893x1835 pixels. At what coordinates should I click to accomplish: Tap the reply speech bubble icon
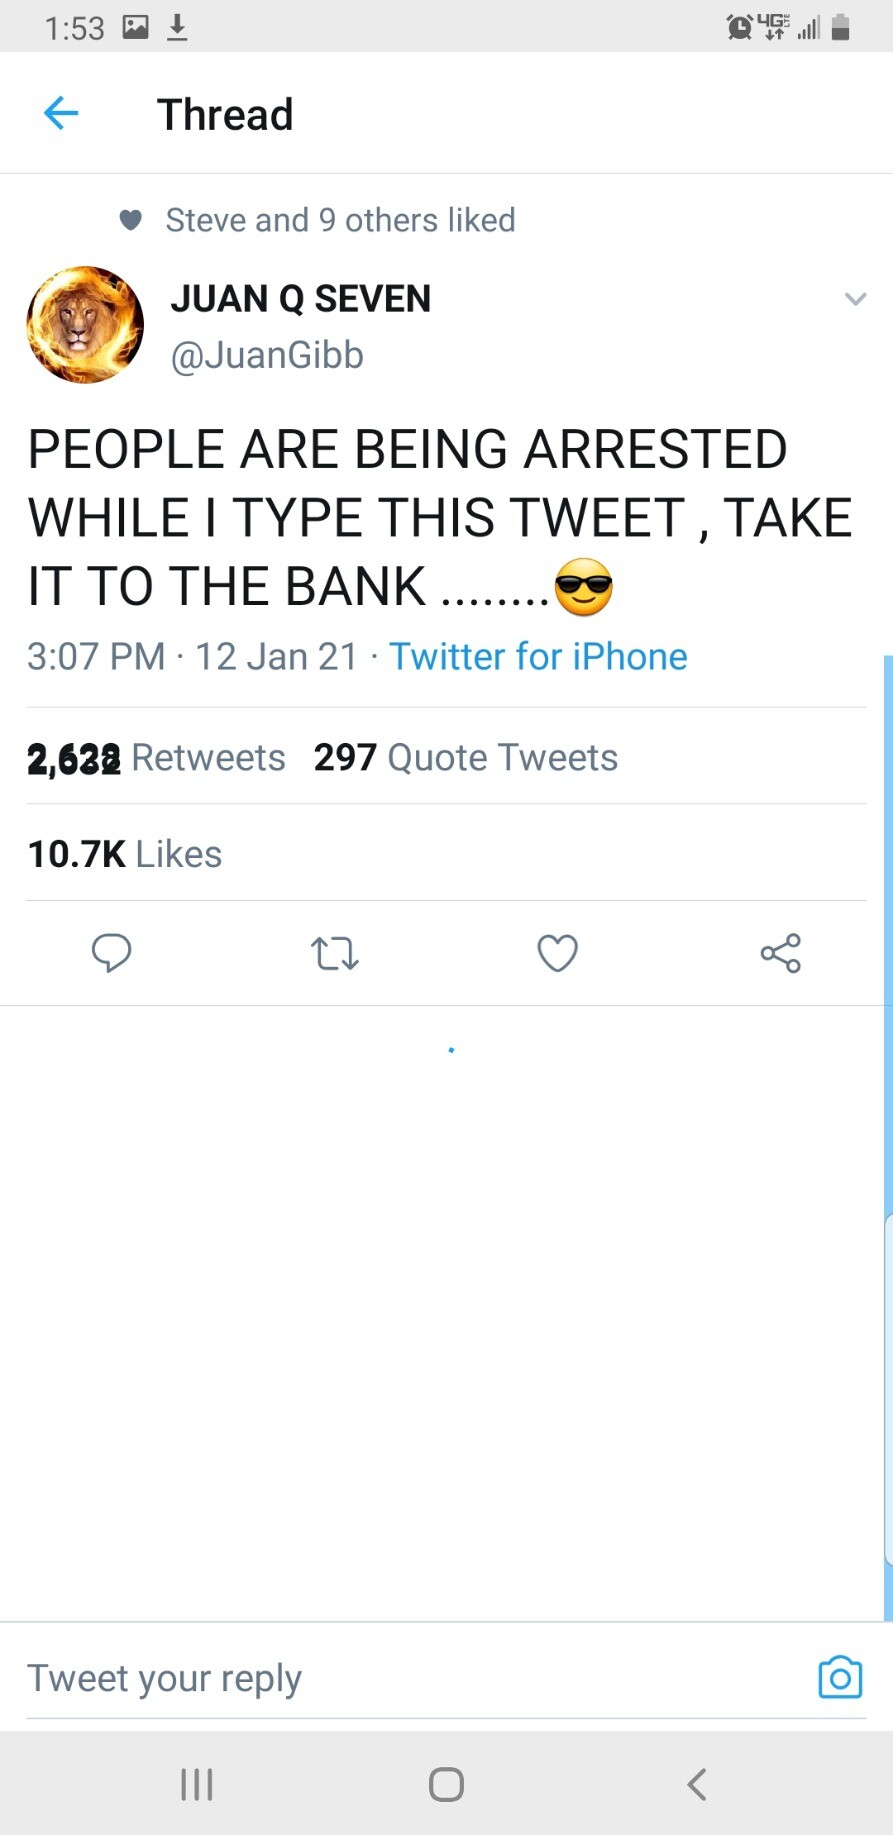click(111, 953)
